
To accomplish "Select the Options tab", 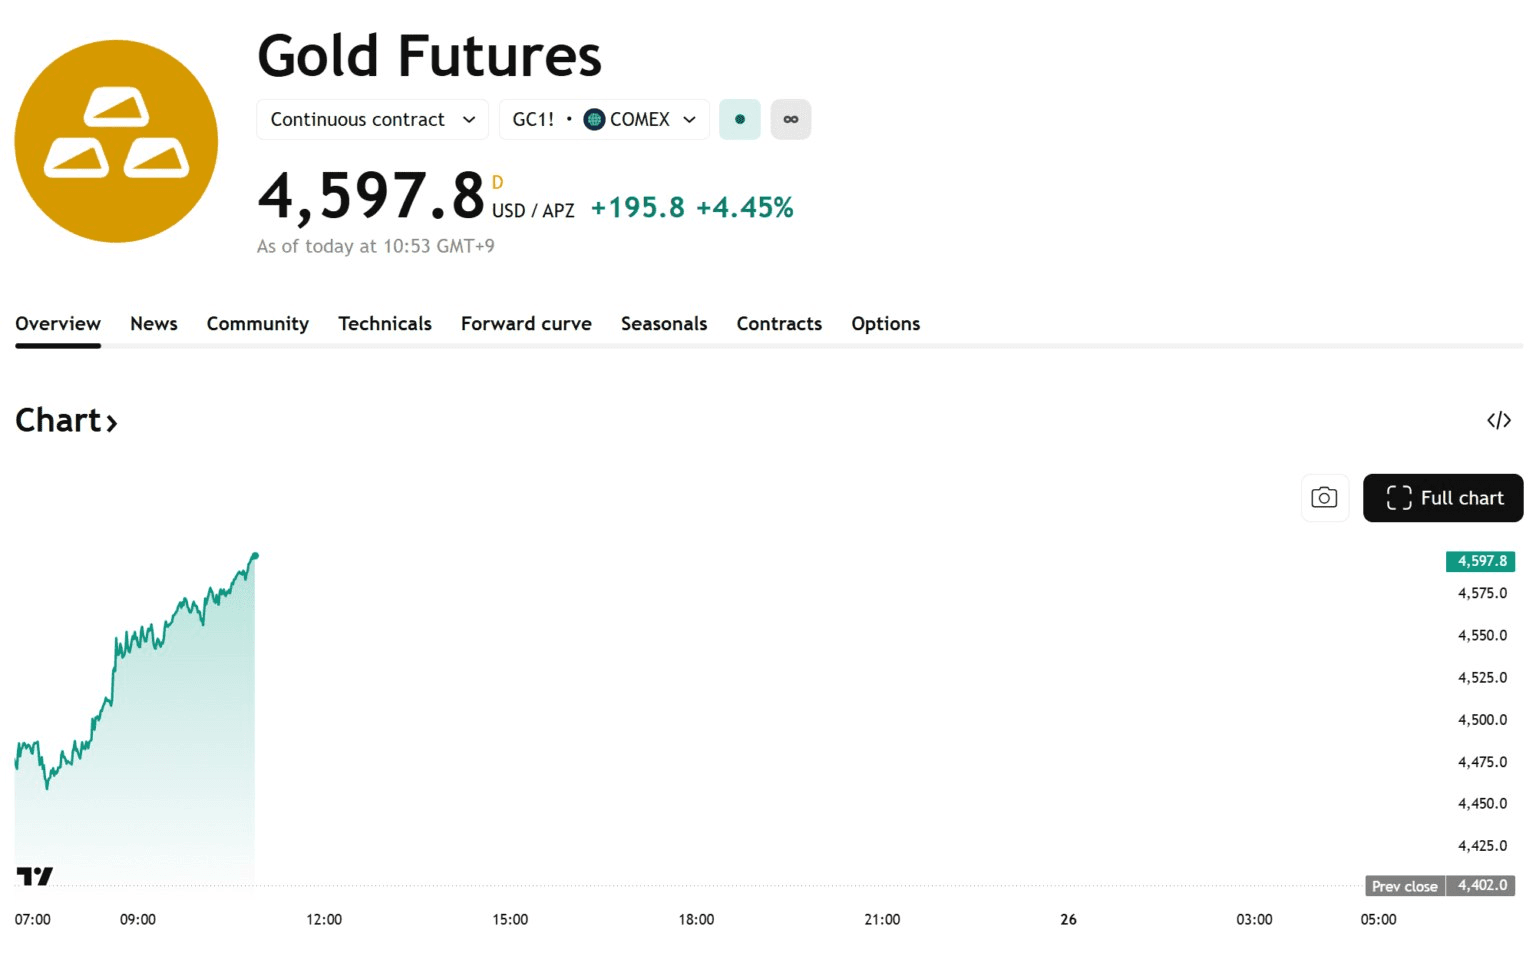I will click(885, 324).
